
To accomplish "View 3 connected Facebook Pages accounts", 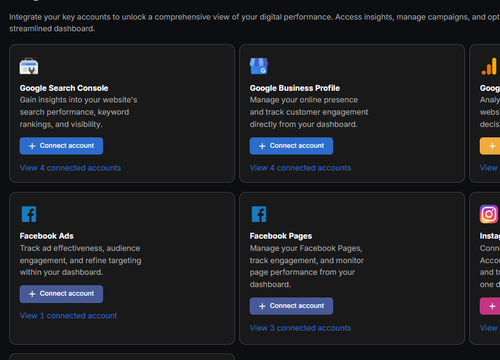I will point(300,328).
